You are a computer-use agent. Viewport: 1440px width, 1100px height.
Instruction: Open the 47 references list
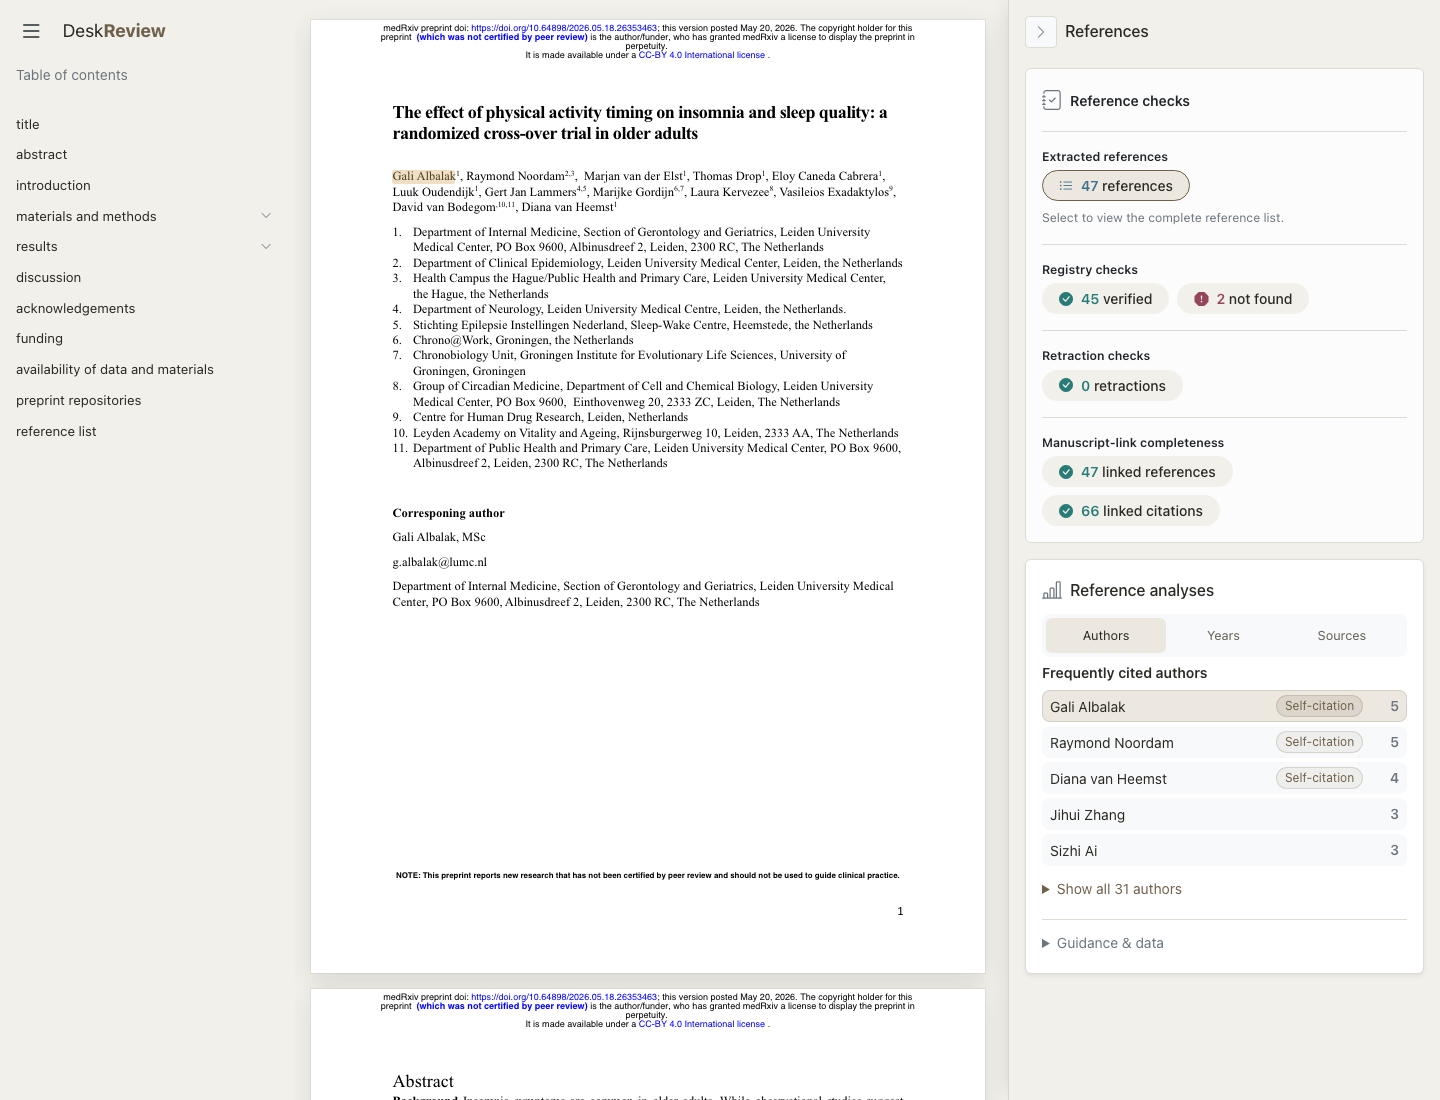pyautogui.click(x=1116, y=186)
